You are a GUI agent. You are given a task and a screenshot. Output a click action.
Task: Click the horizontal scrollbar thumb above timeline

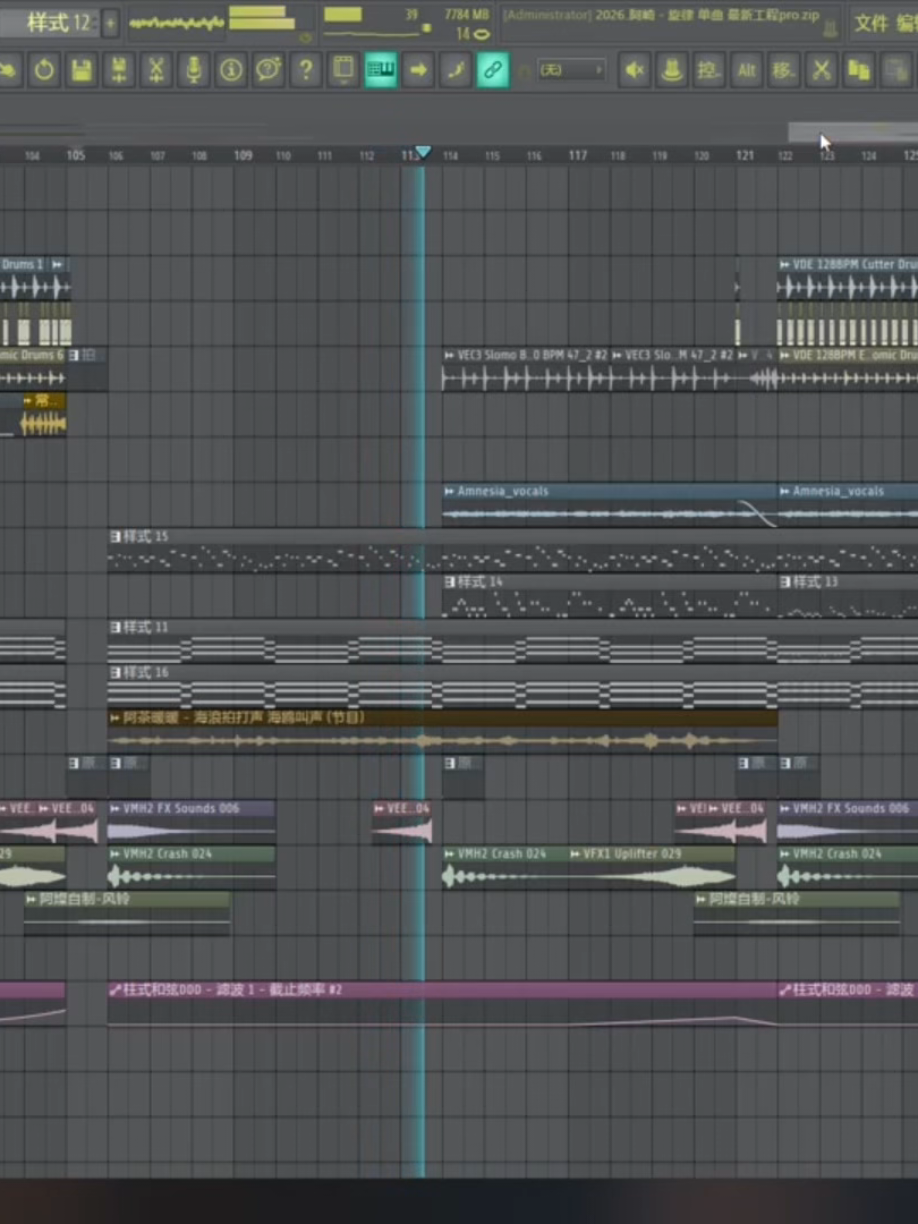[x=852, y=132]
